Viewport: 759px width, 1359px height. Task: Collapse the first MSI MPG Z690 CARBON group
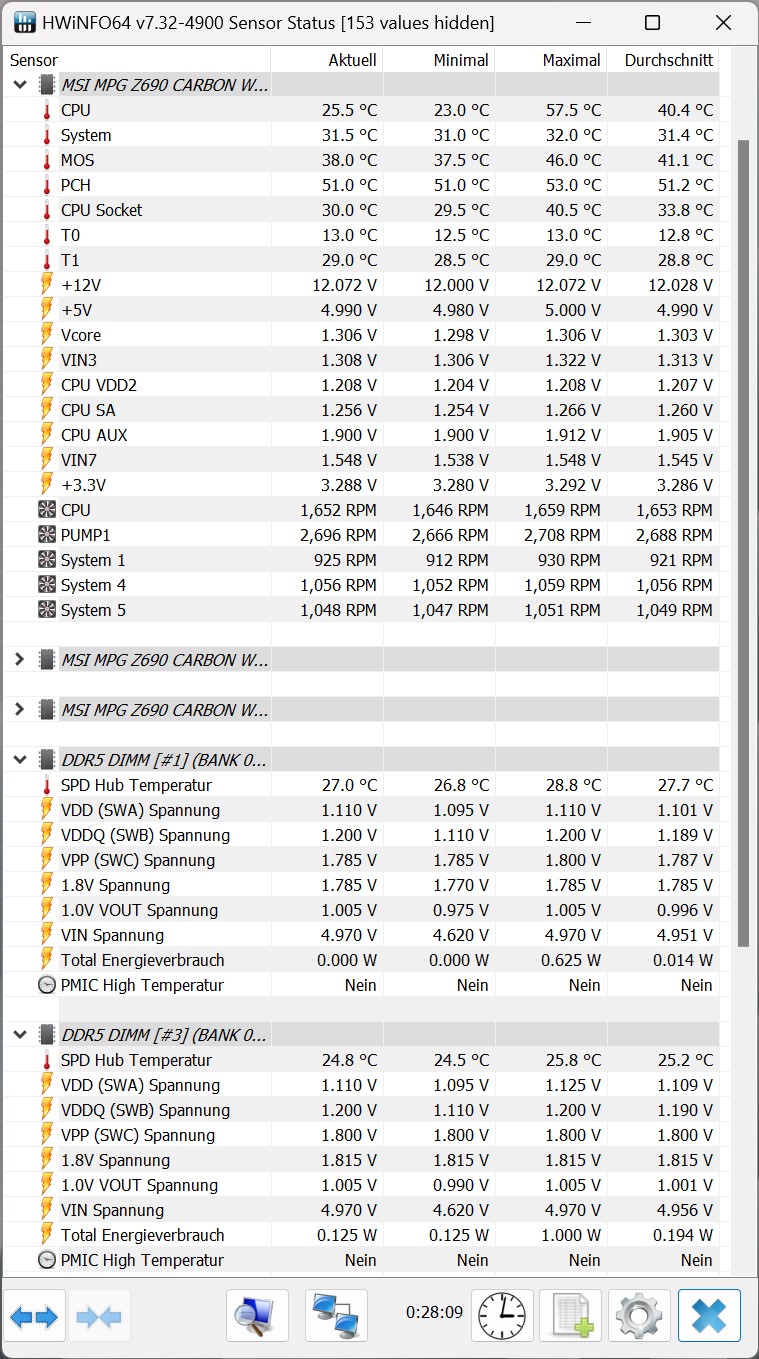pos(19,85)
